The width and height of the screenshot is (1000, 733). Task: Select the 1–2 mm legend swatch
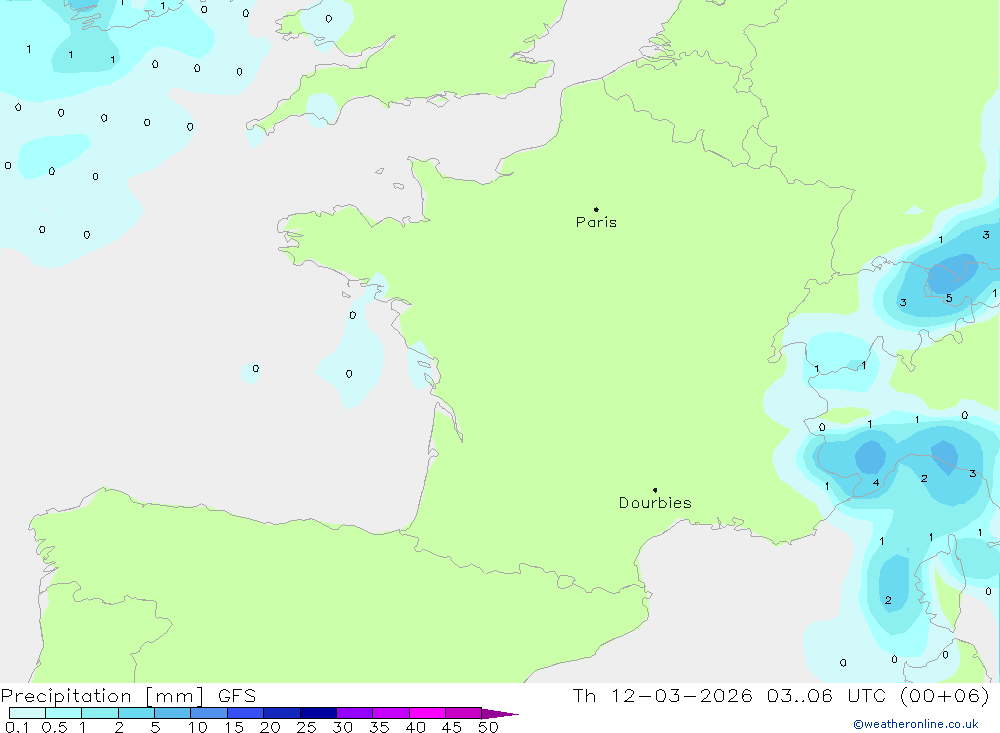coord(100,713)
